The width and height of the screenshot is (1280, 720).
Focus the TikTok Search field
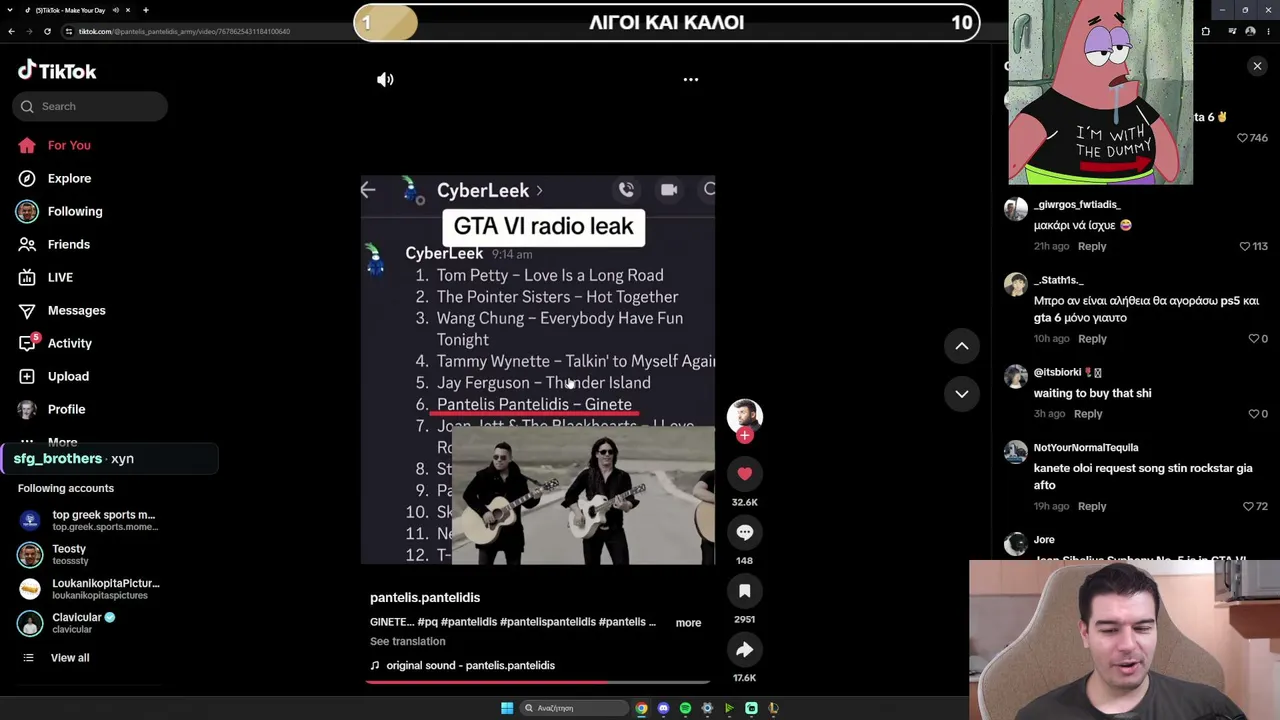[90, 106]
